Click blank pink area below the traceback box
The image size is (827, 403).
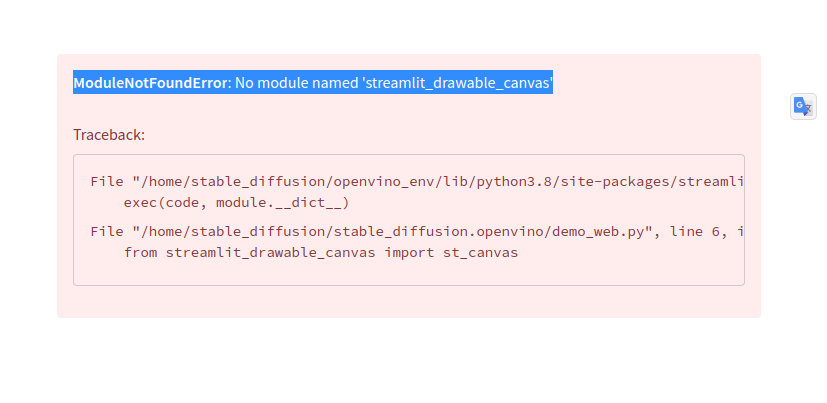coord(409,302)
